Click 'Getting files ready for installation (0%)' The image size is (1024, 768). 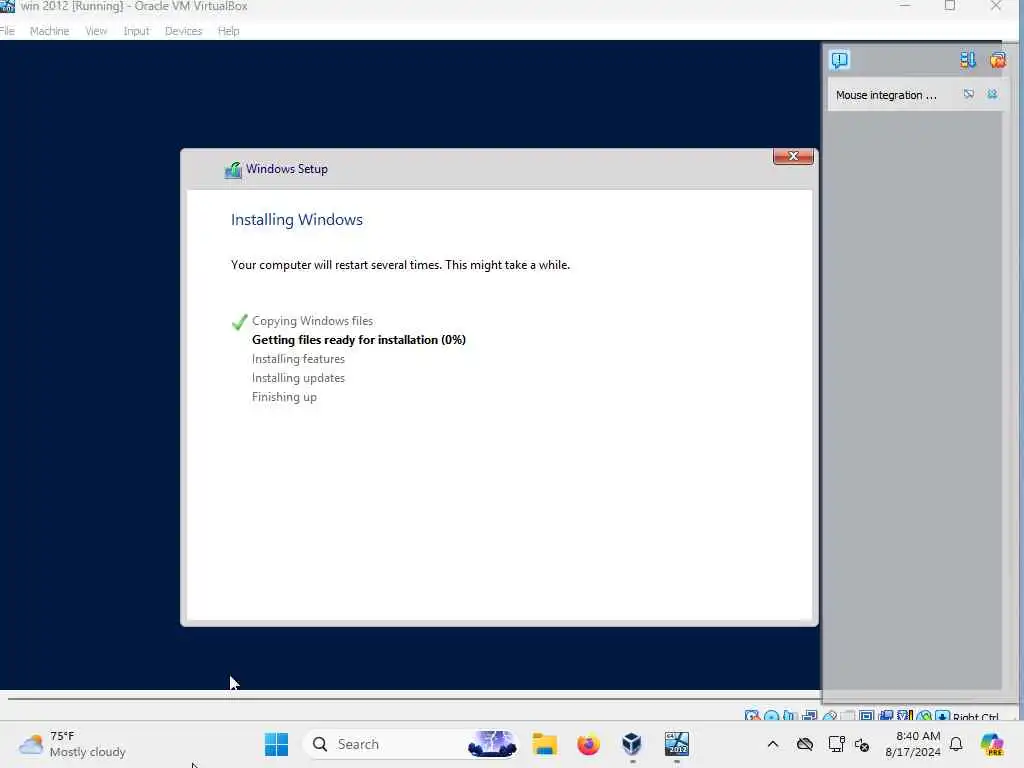click(x=359, y=340)
